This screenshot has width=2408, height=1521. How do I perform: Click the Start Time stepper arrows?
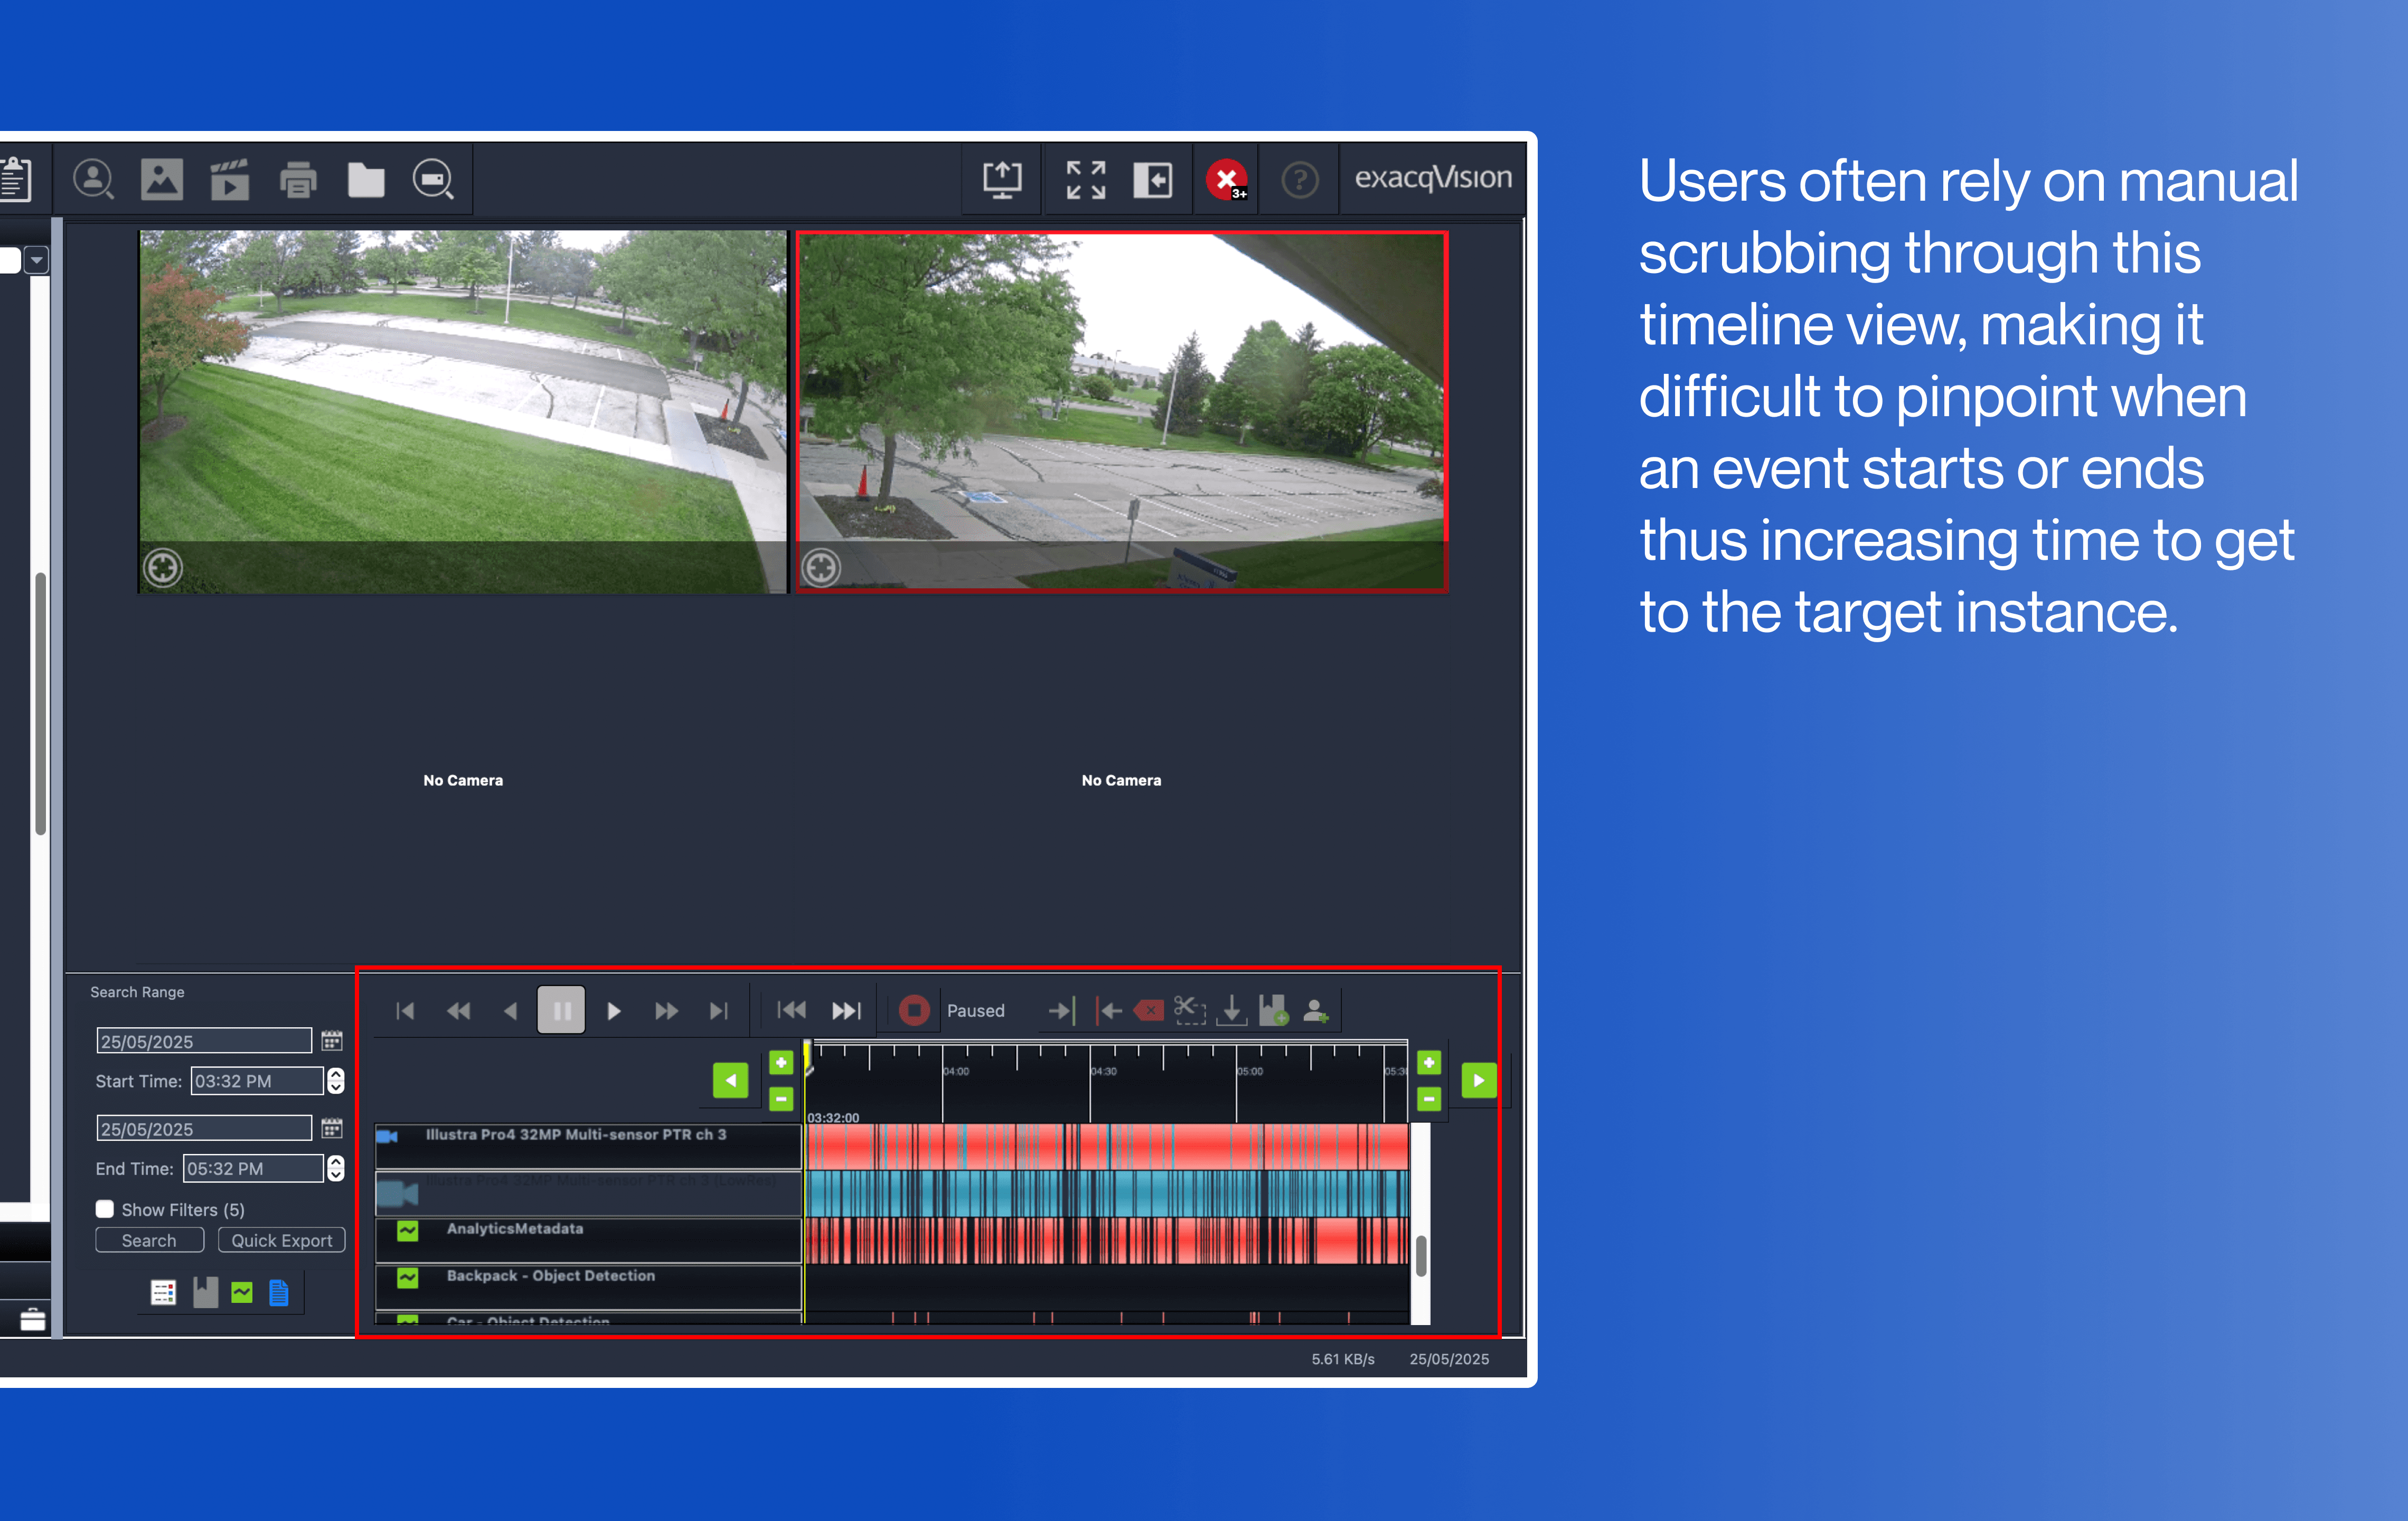[336, 1081]
